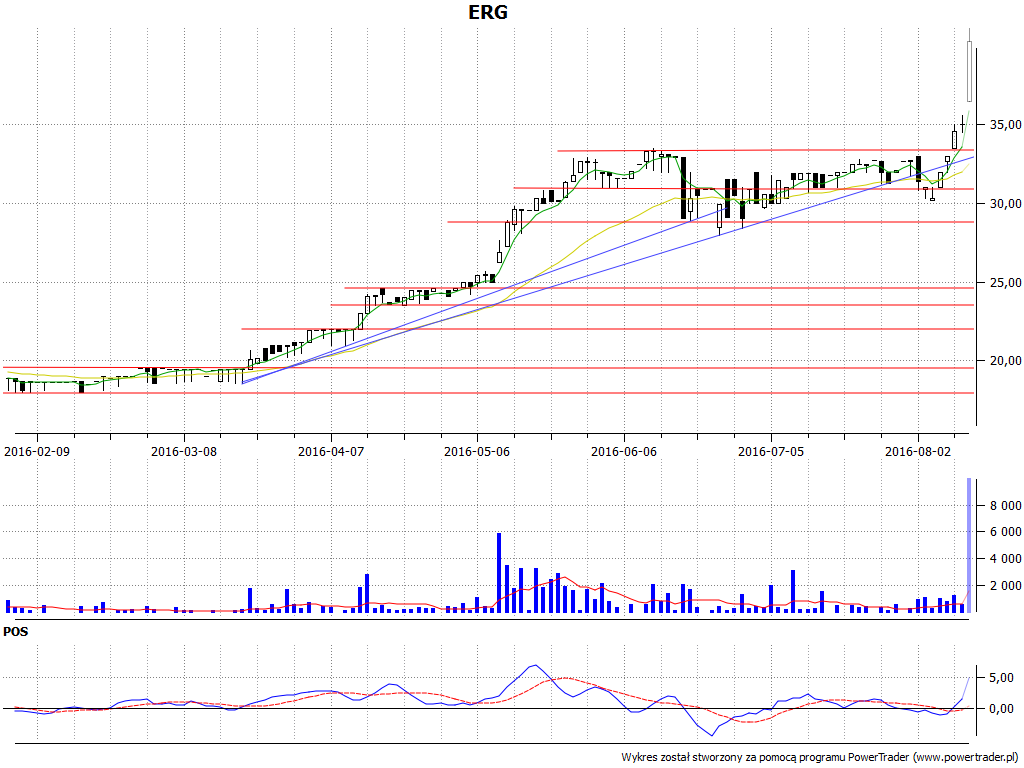Click the 2016-08-02 date label
Screen dimensions: 1024x768
(918, 451)
